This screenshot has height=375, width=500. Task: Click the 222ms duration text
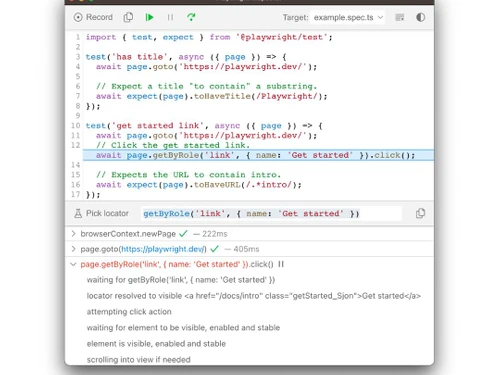tap(215, 234)
